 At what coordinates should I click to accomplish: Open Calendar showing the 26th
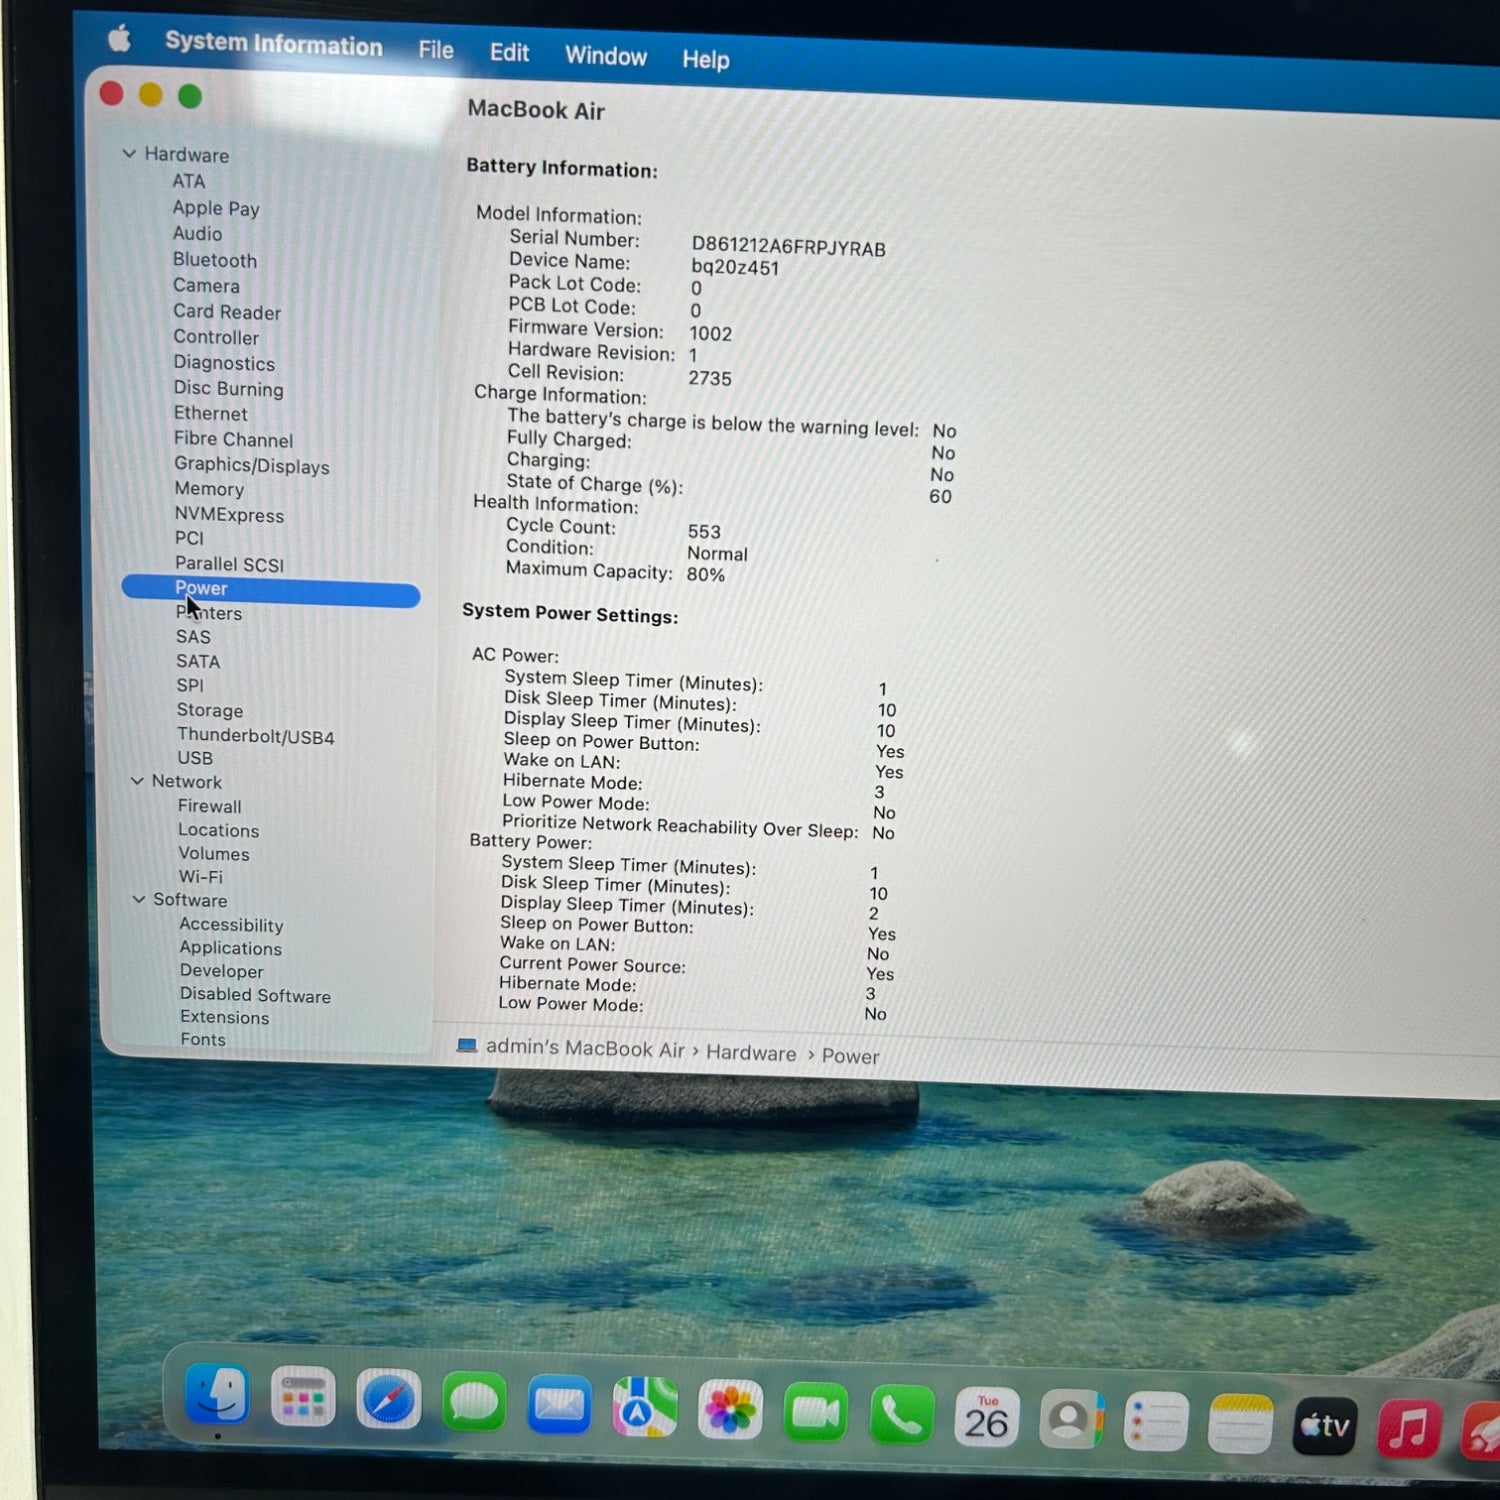click(987, 1417)
